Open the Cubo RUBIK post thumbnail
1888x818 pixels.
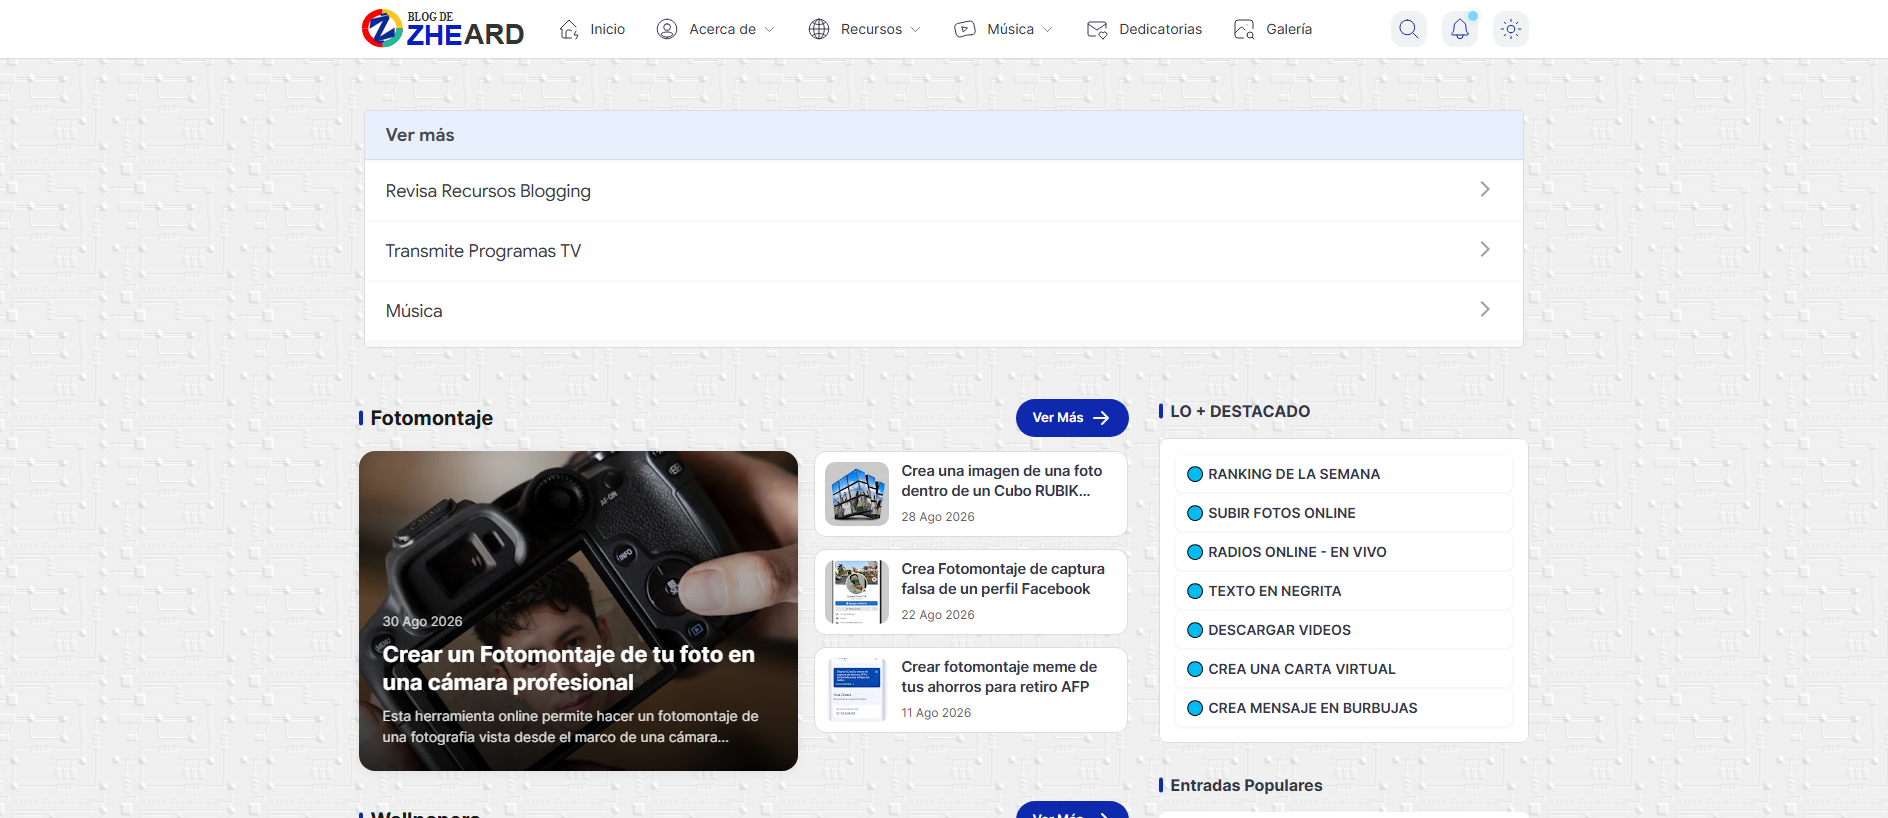point(857,494)
